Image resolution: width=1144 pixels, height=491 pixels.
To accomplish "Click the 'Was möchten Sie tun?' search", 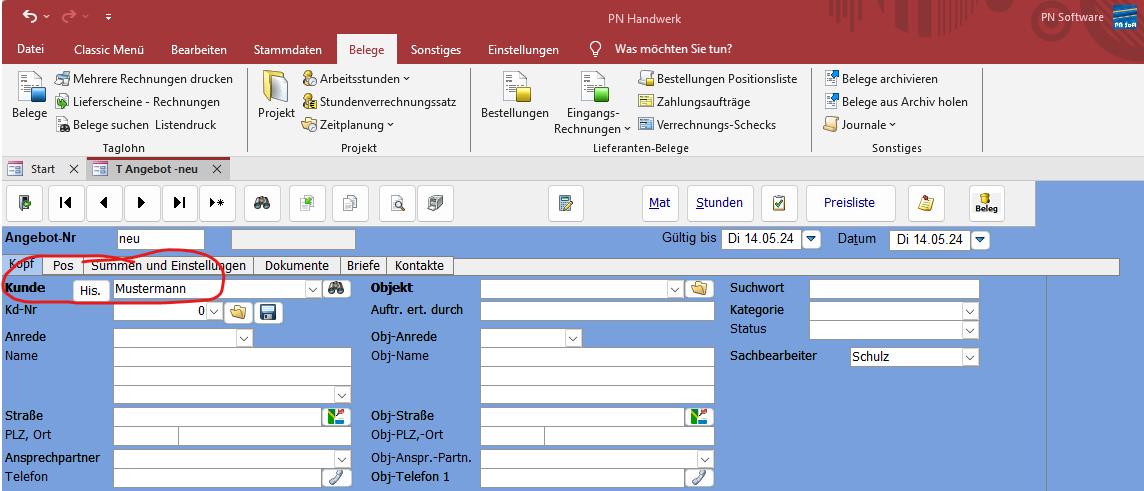I will coord(673,50).
